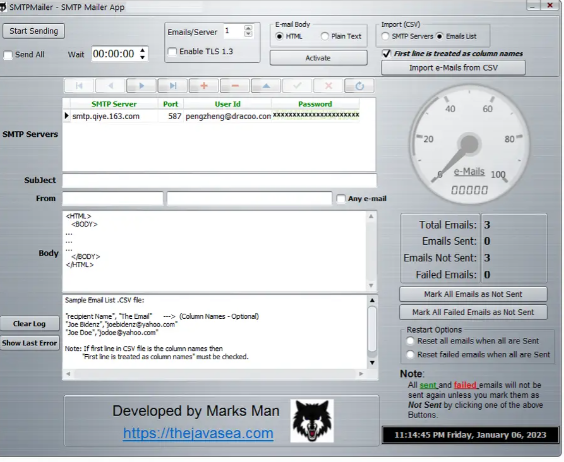Click the From e-mail address field
Image resolution: width=564 pixels, height=462 pixels.
click(x=249, y=199)
